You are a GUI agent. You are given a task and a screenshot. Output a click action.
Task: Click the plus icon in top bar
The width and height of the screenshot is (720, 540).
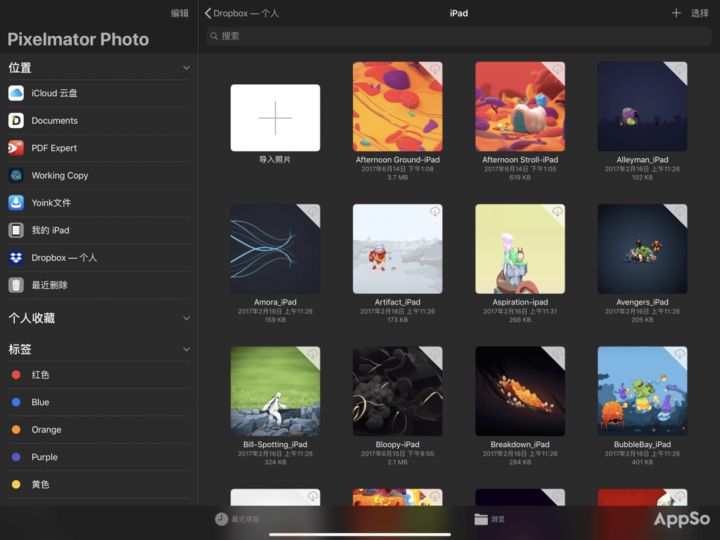click(x=676, y=13)
